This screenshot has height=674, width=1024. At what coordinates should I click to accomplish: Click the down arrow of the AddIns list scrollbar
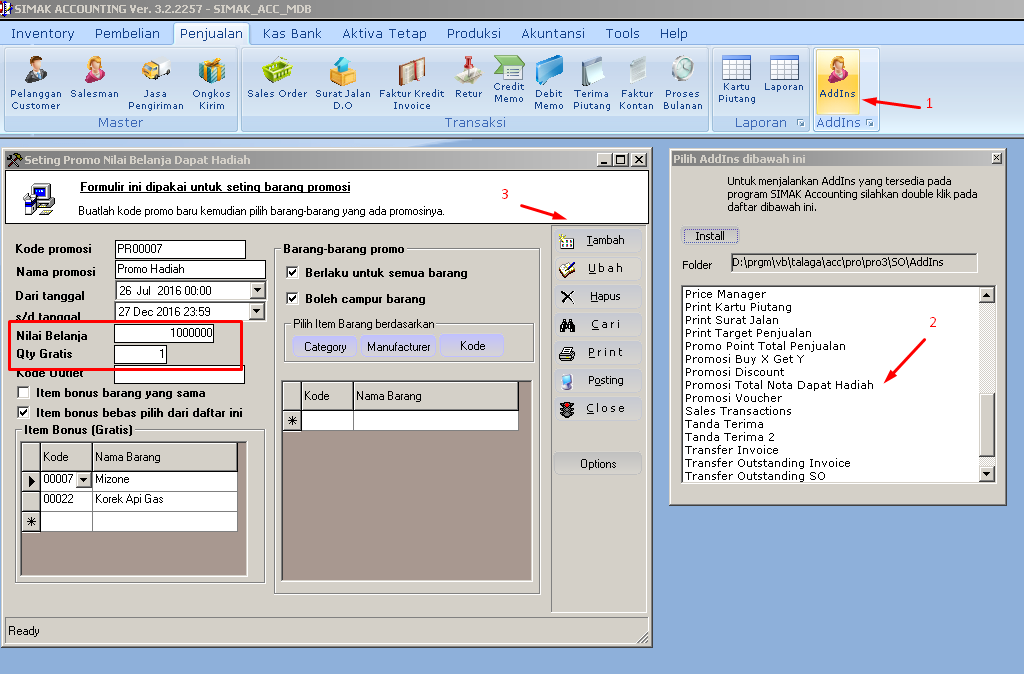(986, 474)
